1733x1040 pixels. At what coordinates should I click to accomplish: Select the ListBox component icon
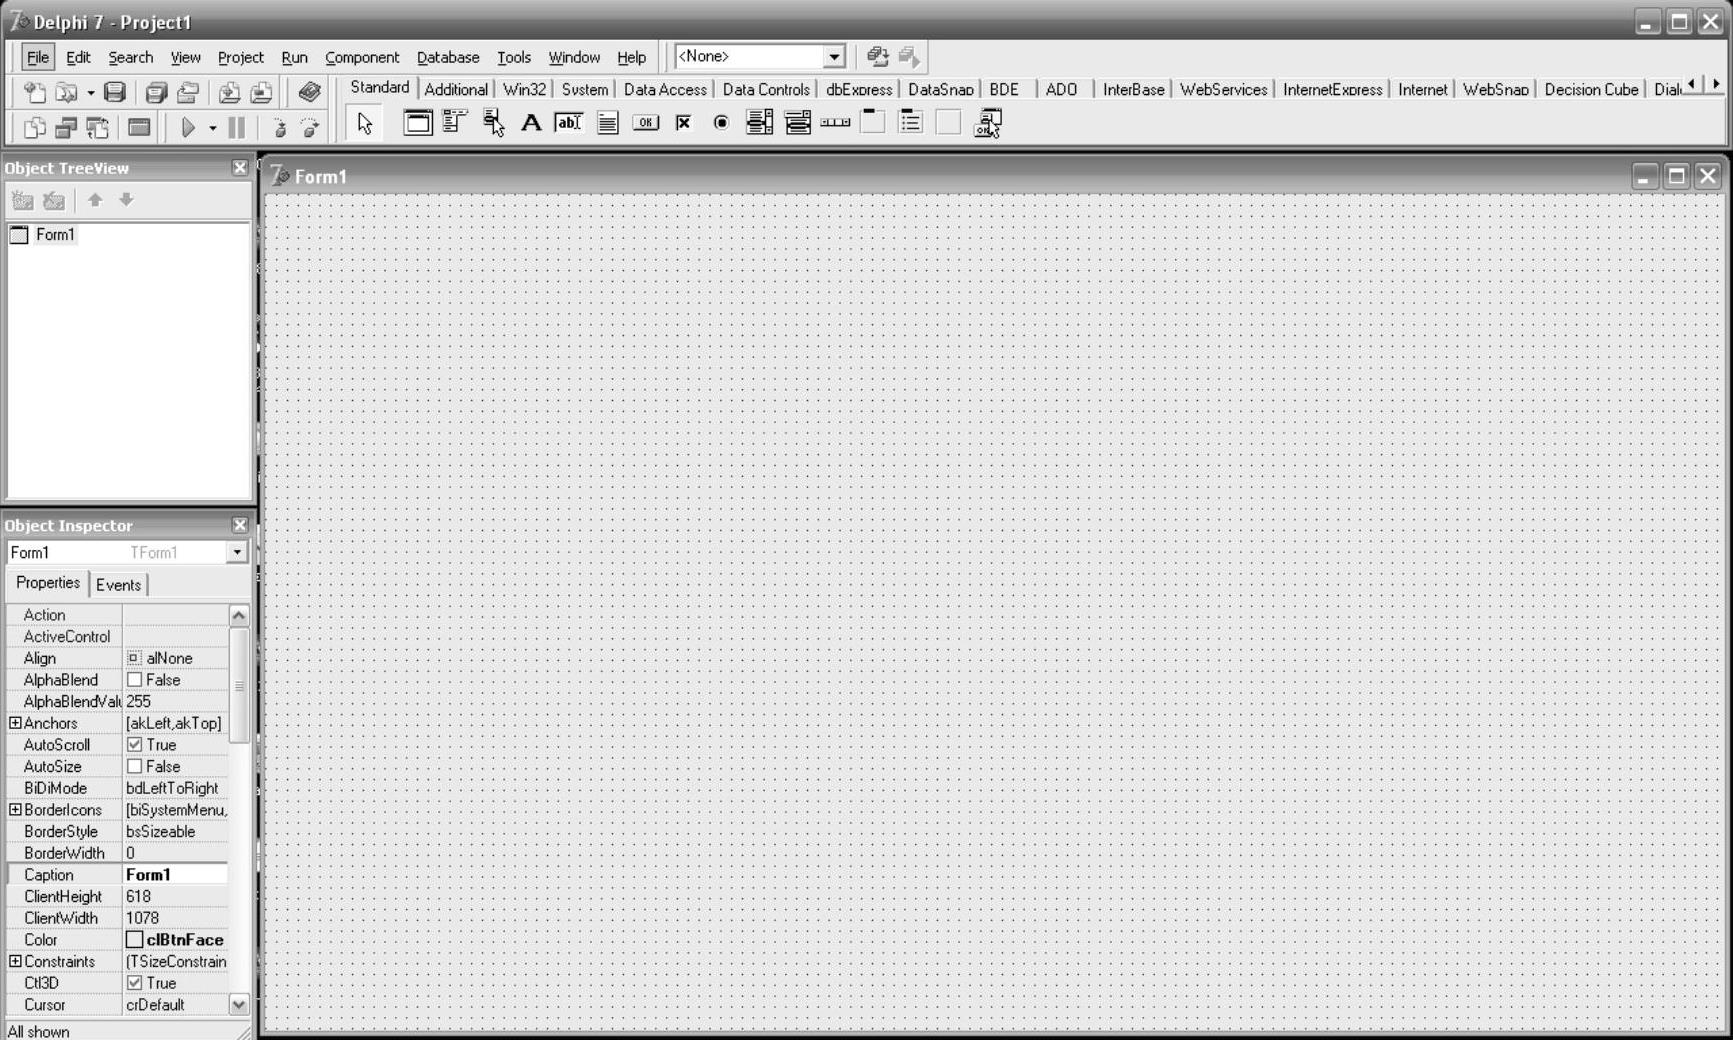pyautogui.click(x=760, y=123)
